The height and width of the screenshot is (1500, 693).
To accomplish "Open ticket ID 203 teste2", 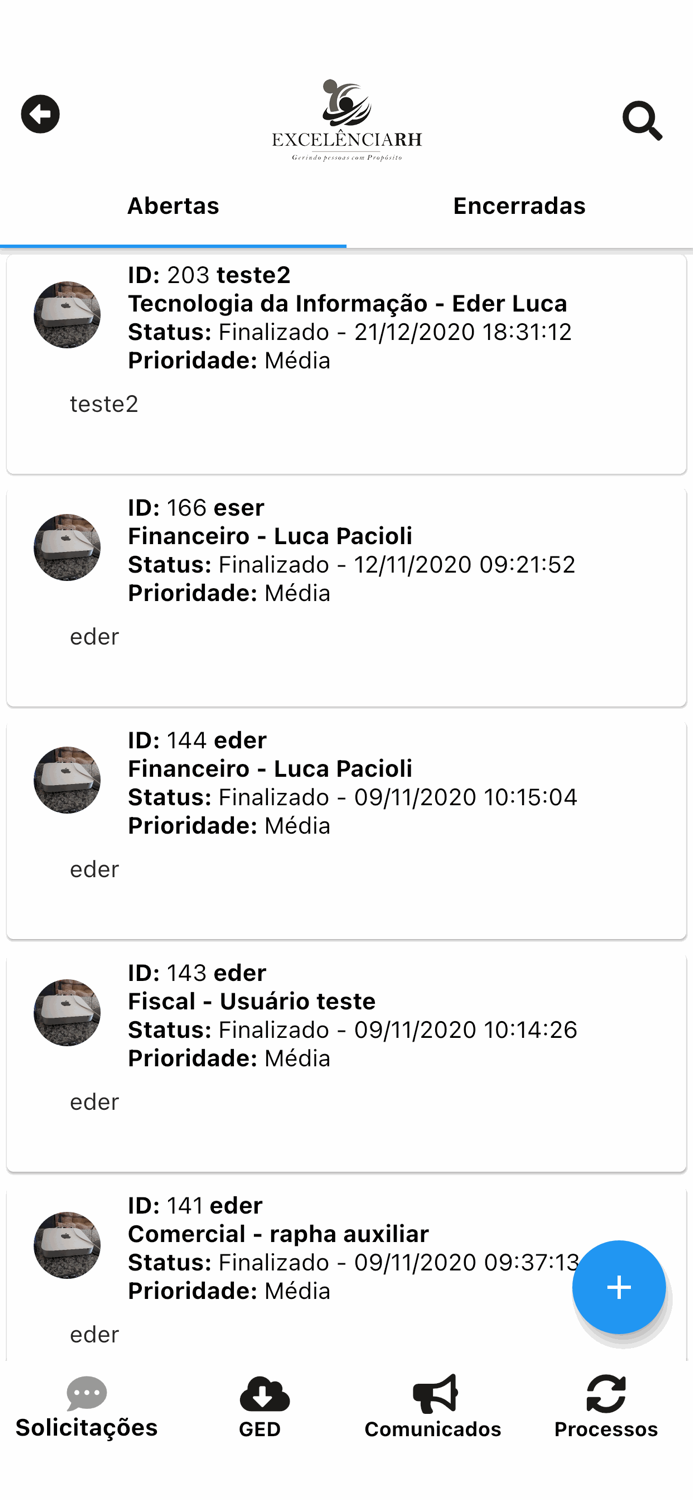I will point(346,360).
